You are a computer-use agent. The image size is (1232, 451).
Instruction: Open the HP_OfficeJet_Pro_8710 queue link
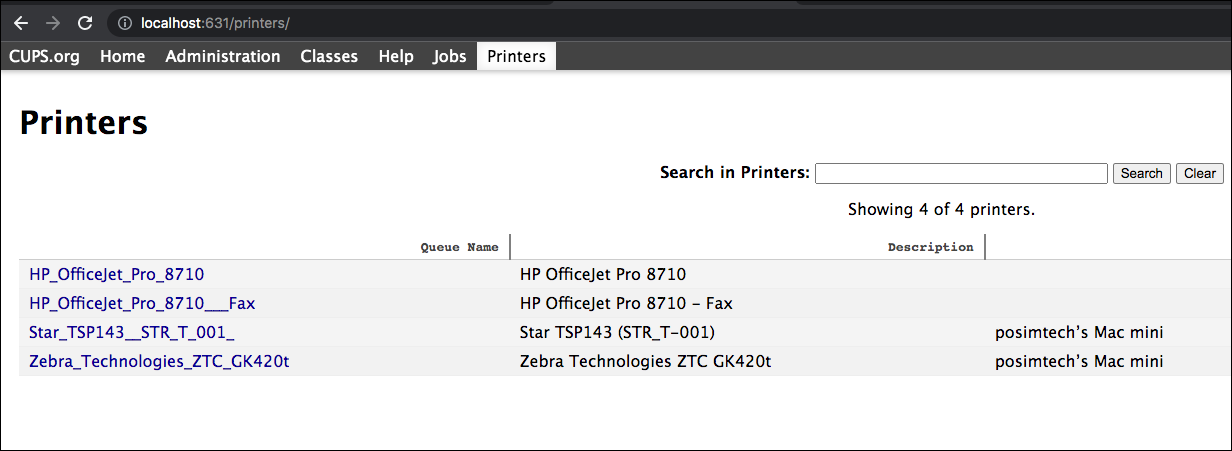coord(117,274)
